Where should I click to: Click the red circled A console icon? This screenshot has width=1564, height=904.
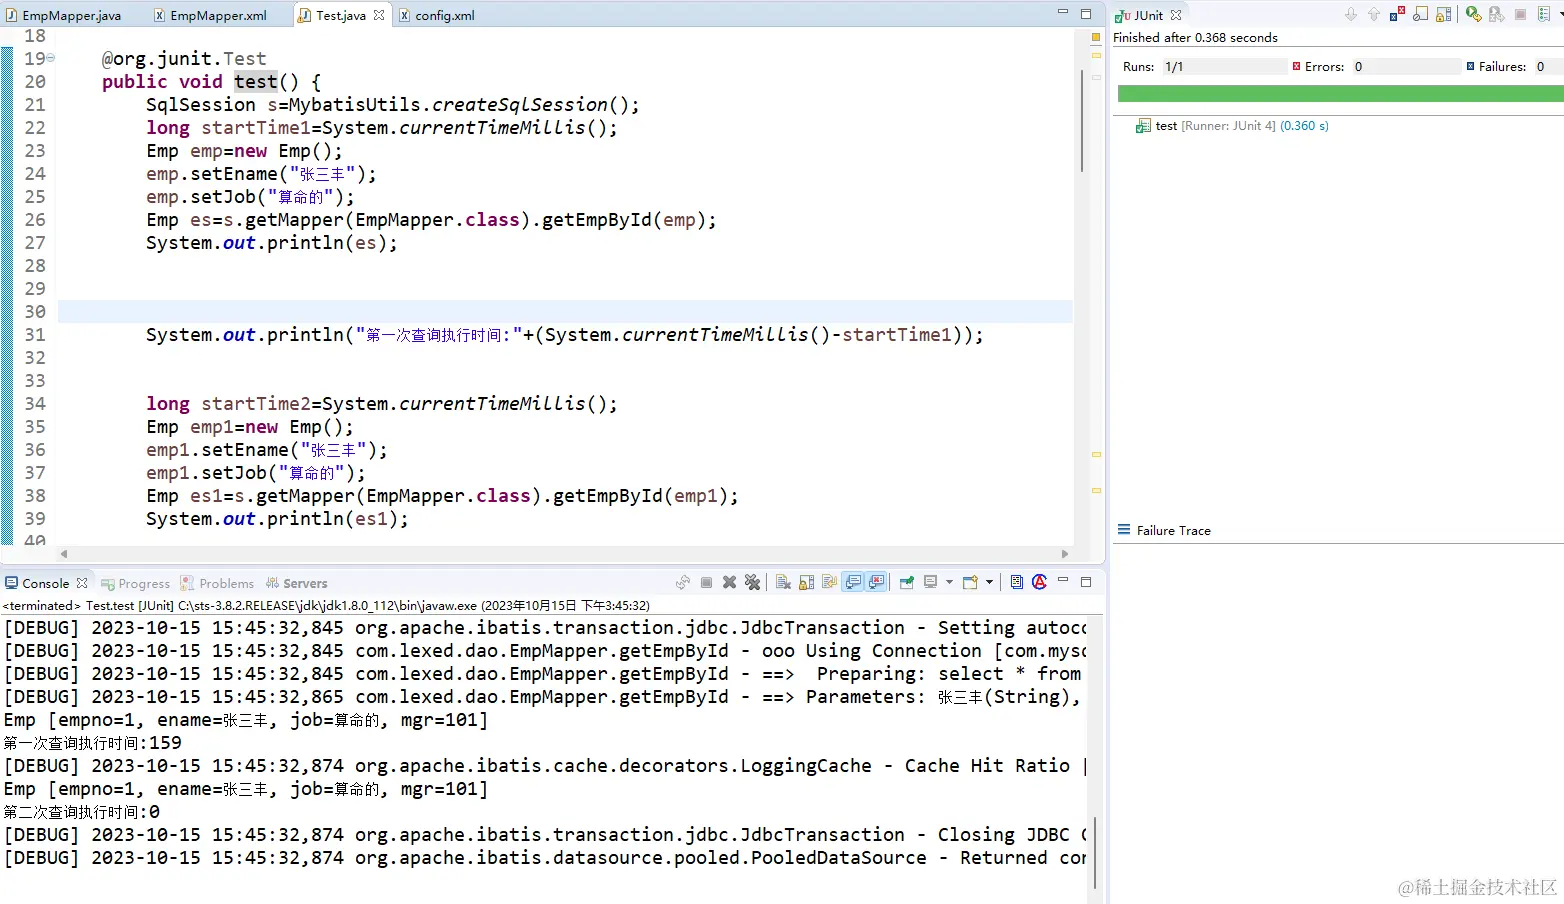tap(1039, 582)
